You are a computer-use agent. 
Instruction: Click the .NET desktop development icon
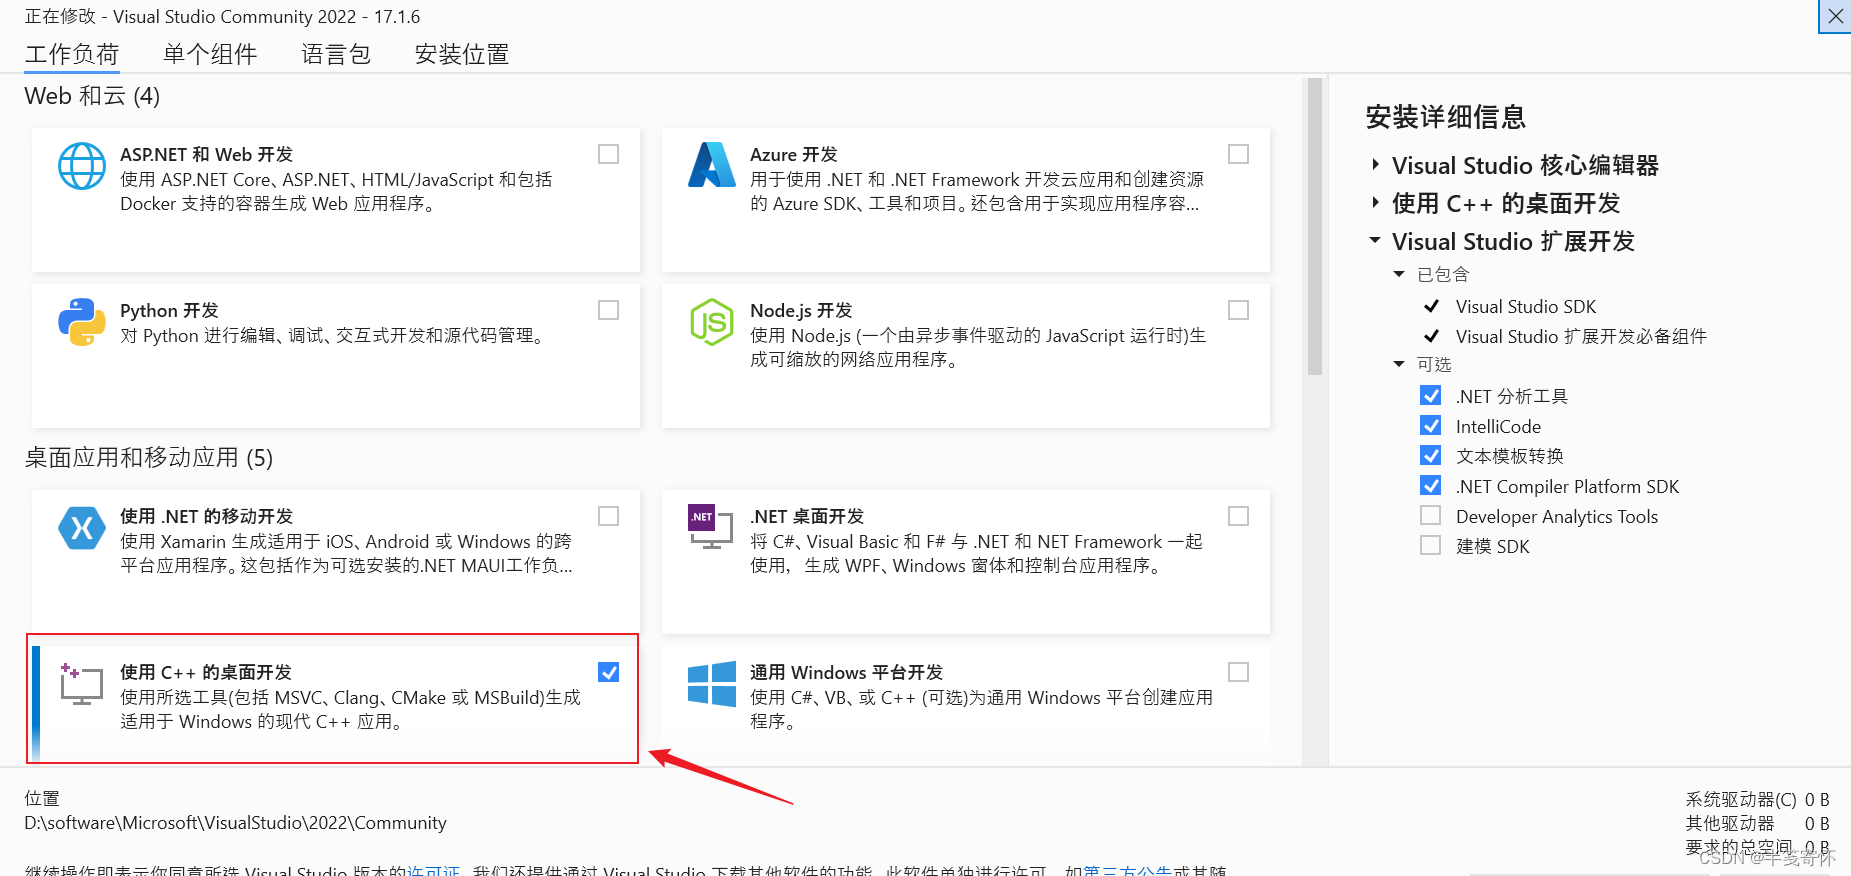click(712, 527)
